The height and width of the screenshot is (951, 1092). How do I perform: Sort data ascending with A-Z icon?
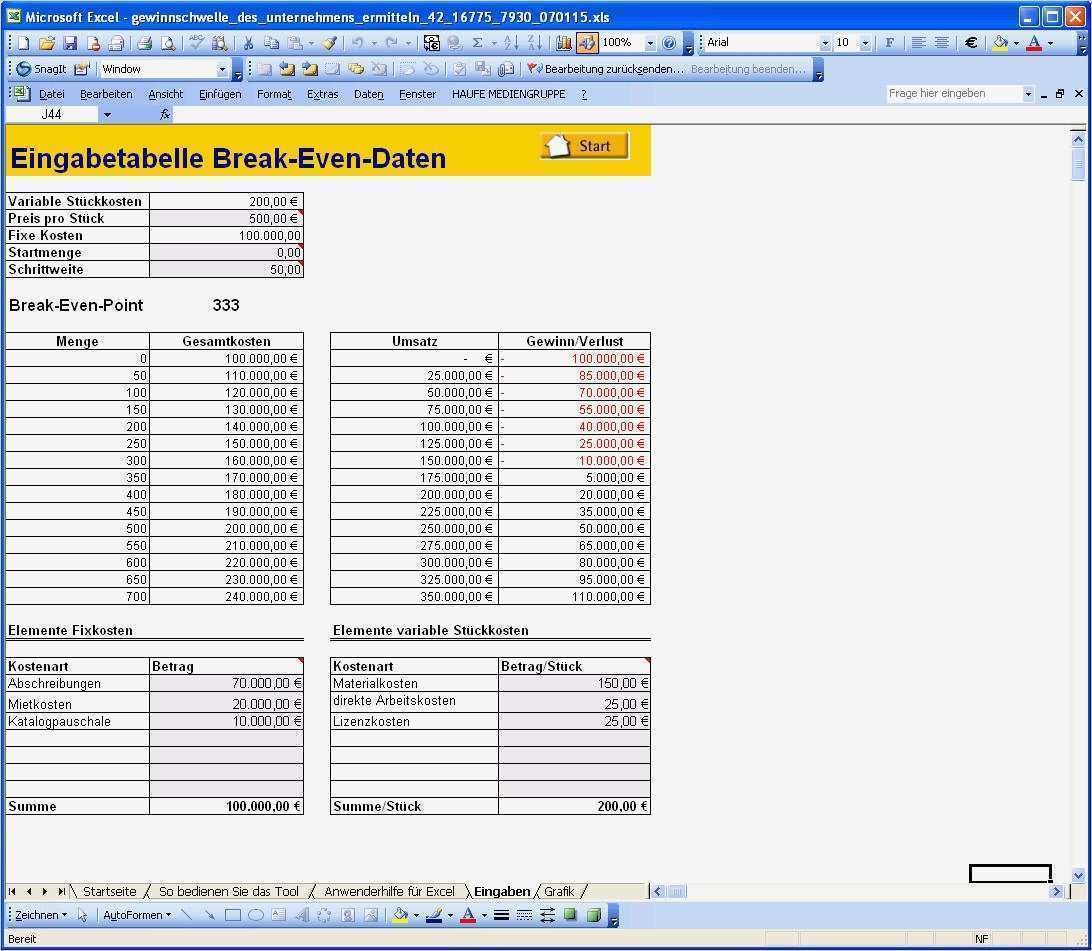coord(511,43)
